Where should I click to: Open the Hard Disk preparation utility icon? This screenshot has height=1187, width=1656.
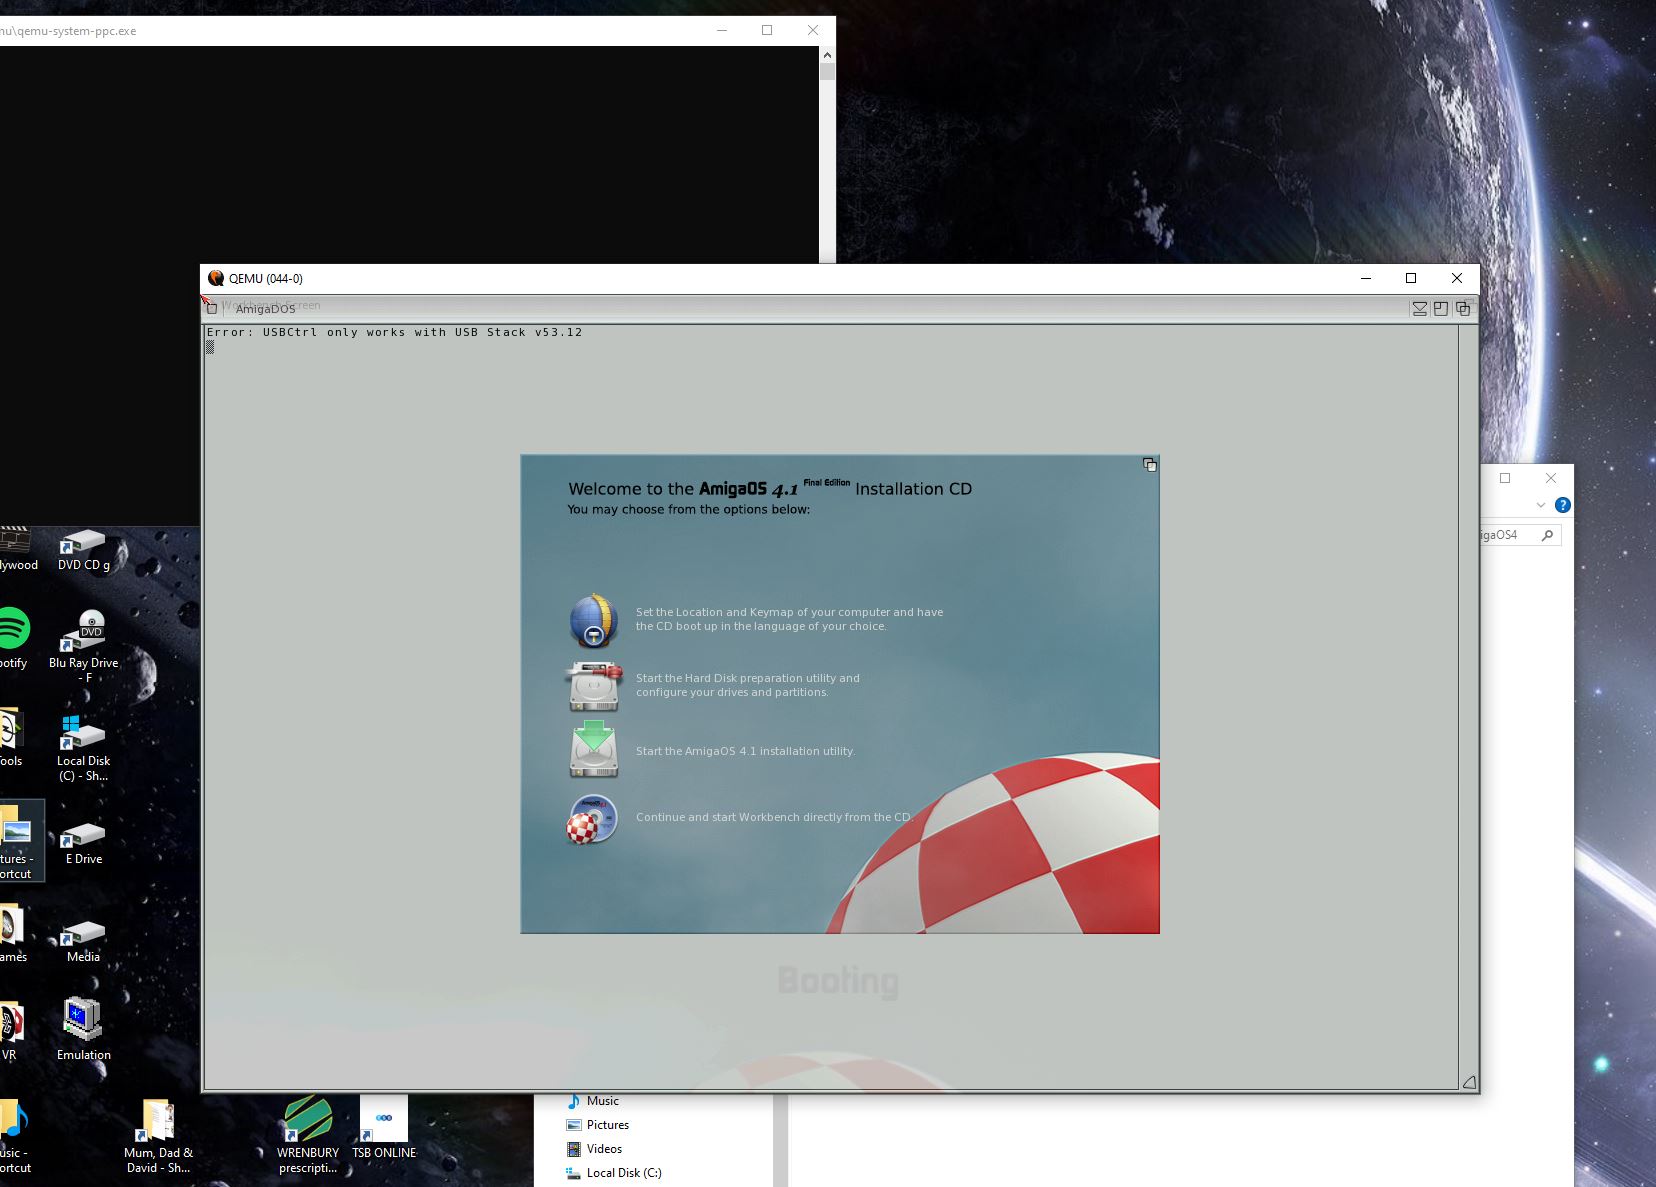click(594, 686)
